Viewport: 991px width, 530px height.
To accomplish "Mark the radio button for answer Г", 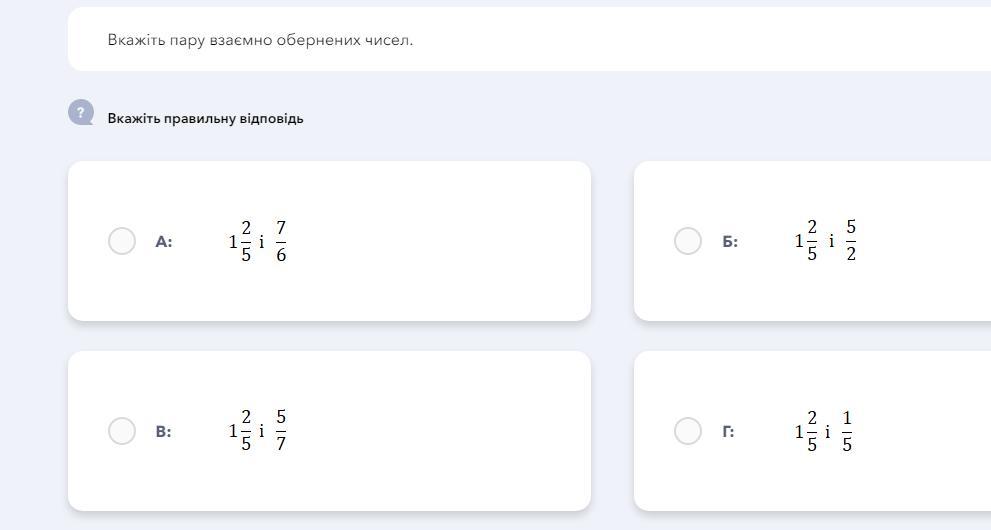I will [x=688, y=431].
